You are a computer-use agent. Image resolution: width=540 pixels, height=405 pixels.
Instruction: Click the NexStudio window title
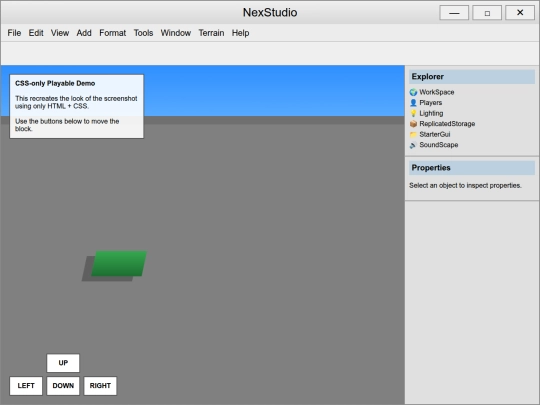[x=270, y=12]
